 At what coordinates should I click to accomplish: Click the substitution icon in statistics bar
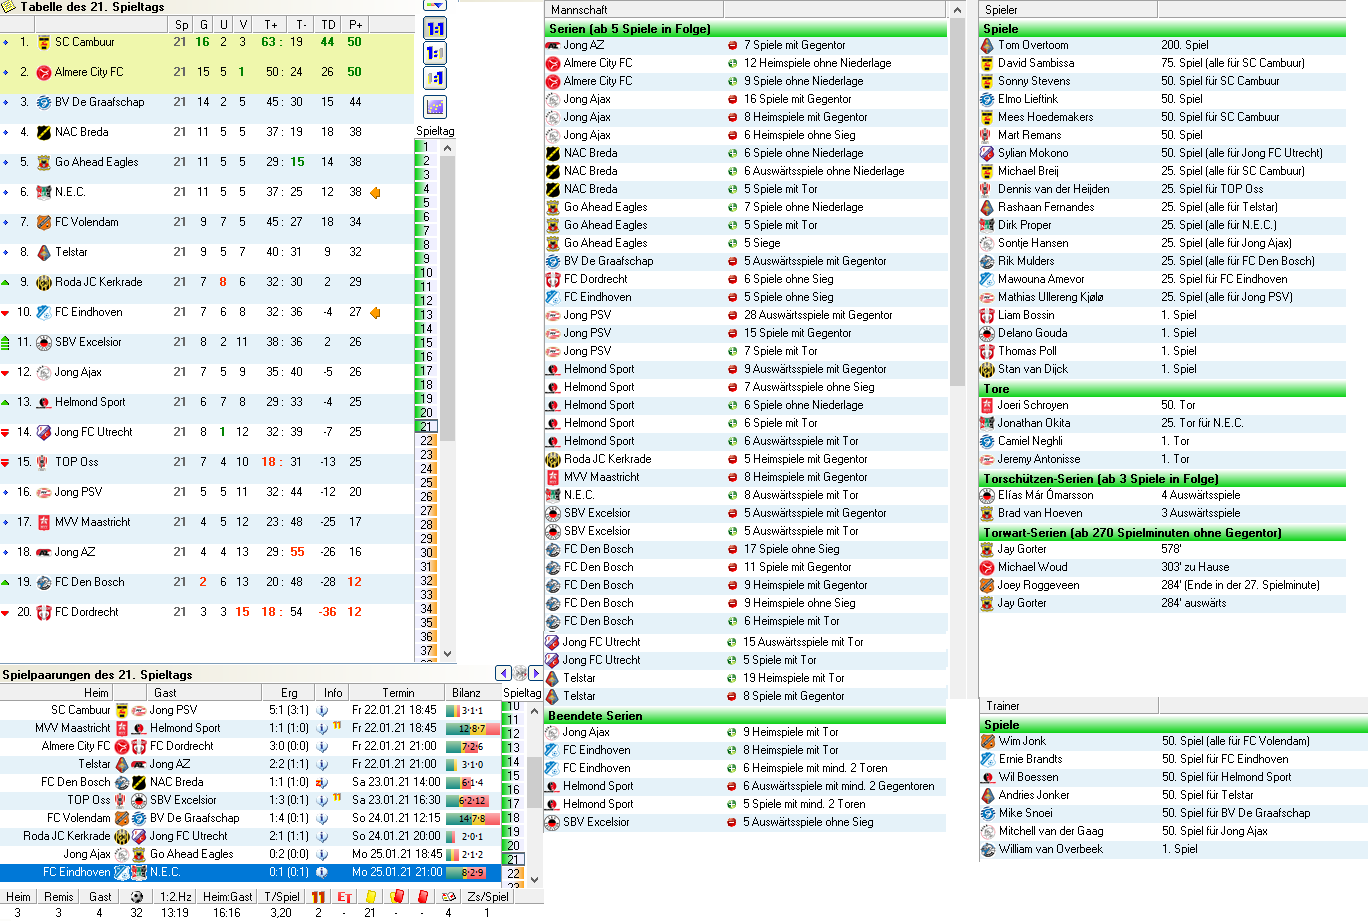pos(448,897)
